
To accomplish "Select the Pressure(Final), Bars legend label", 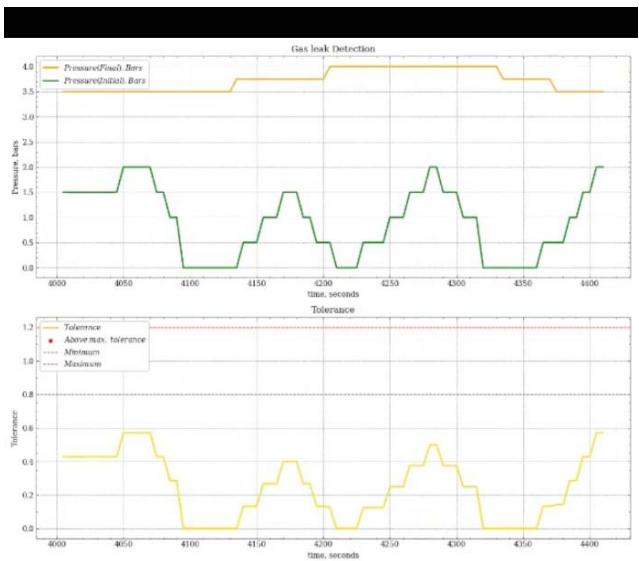I will [105, 67].
